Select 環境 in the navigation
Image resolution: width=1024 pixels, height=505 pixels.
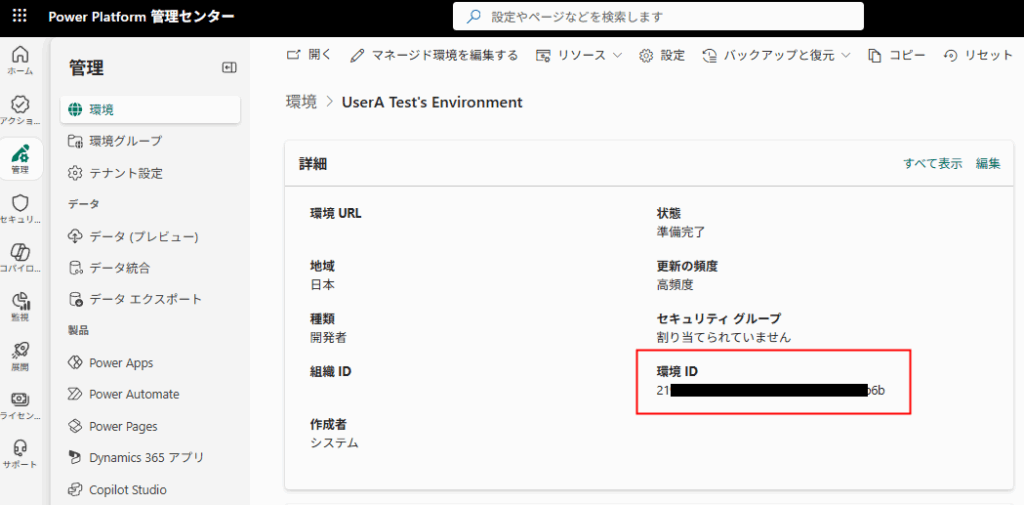(x=150, y=110)
